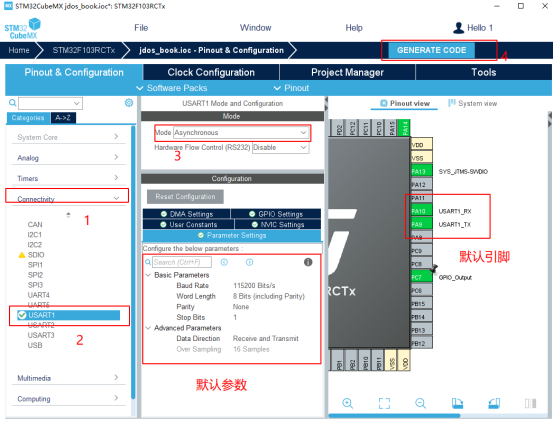Select the Pinout & Configuration tab
Viewport: 554px width, 422px height.
coord(74,72)
